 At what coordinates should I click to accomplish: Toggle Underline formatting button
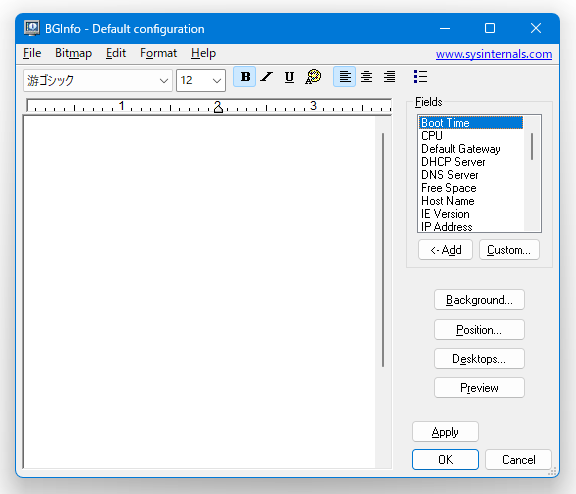pos(289,77)
